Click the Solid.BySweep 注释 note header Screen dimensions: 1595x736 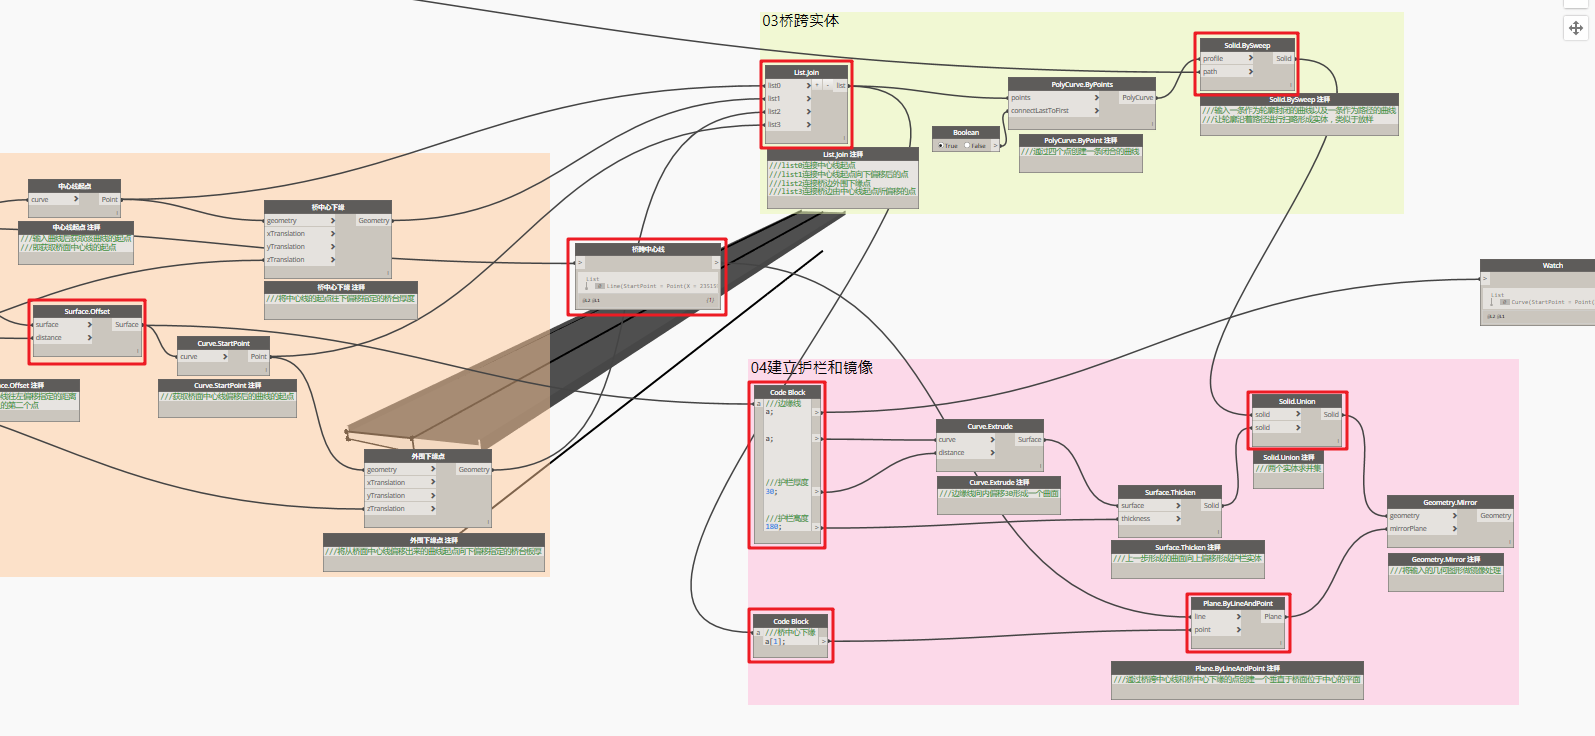[x=1300, y=100]
